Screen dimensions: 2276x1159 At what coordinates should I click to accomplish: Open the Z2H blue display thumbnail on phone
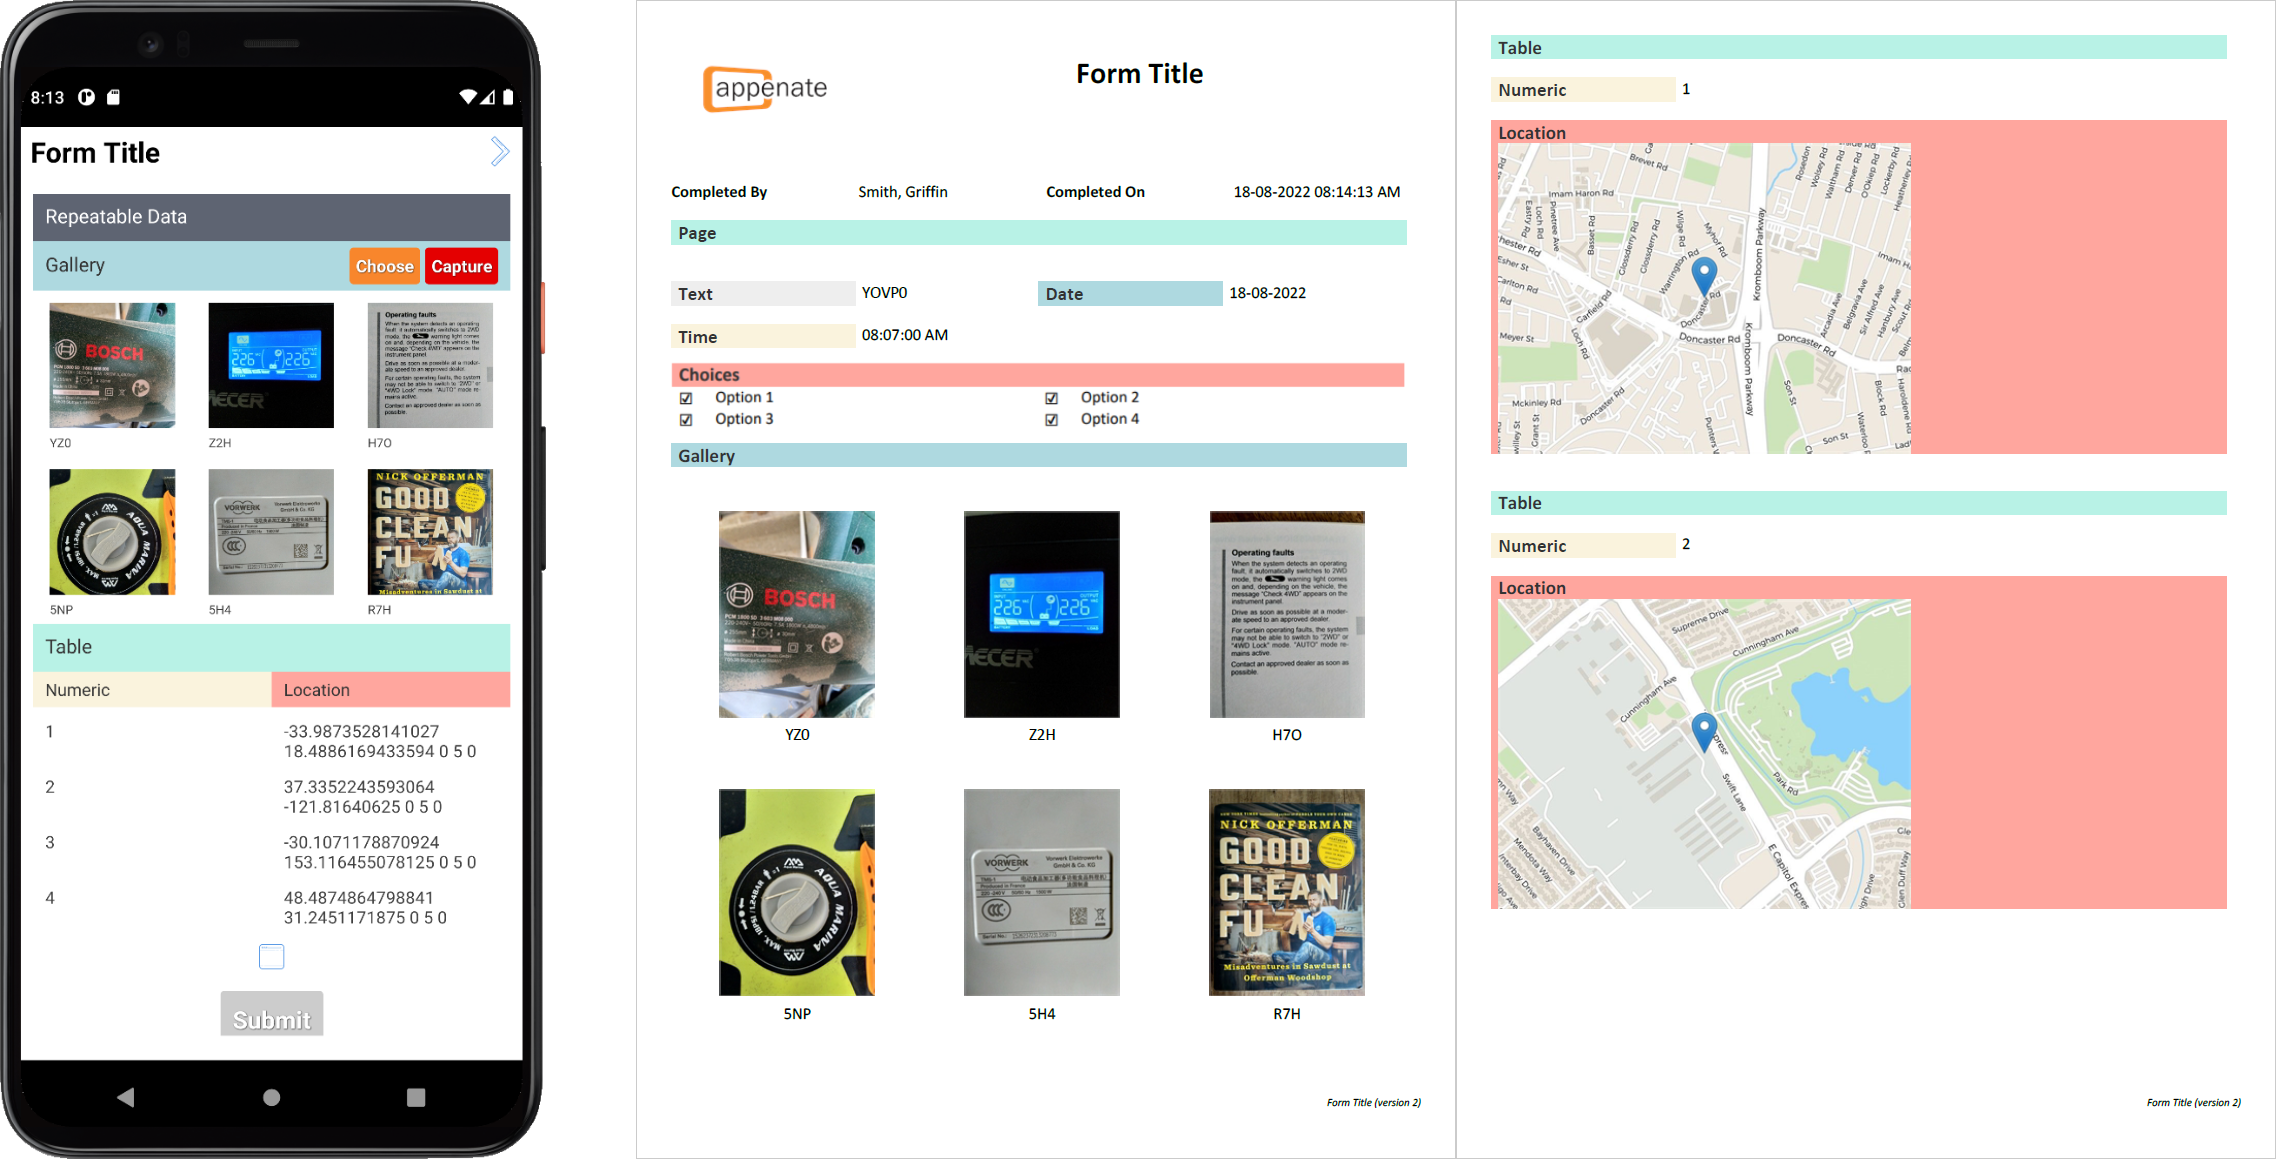click(271, 365)
